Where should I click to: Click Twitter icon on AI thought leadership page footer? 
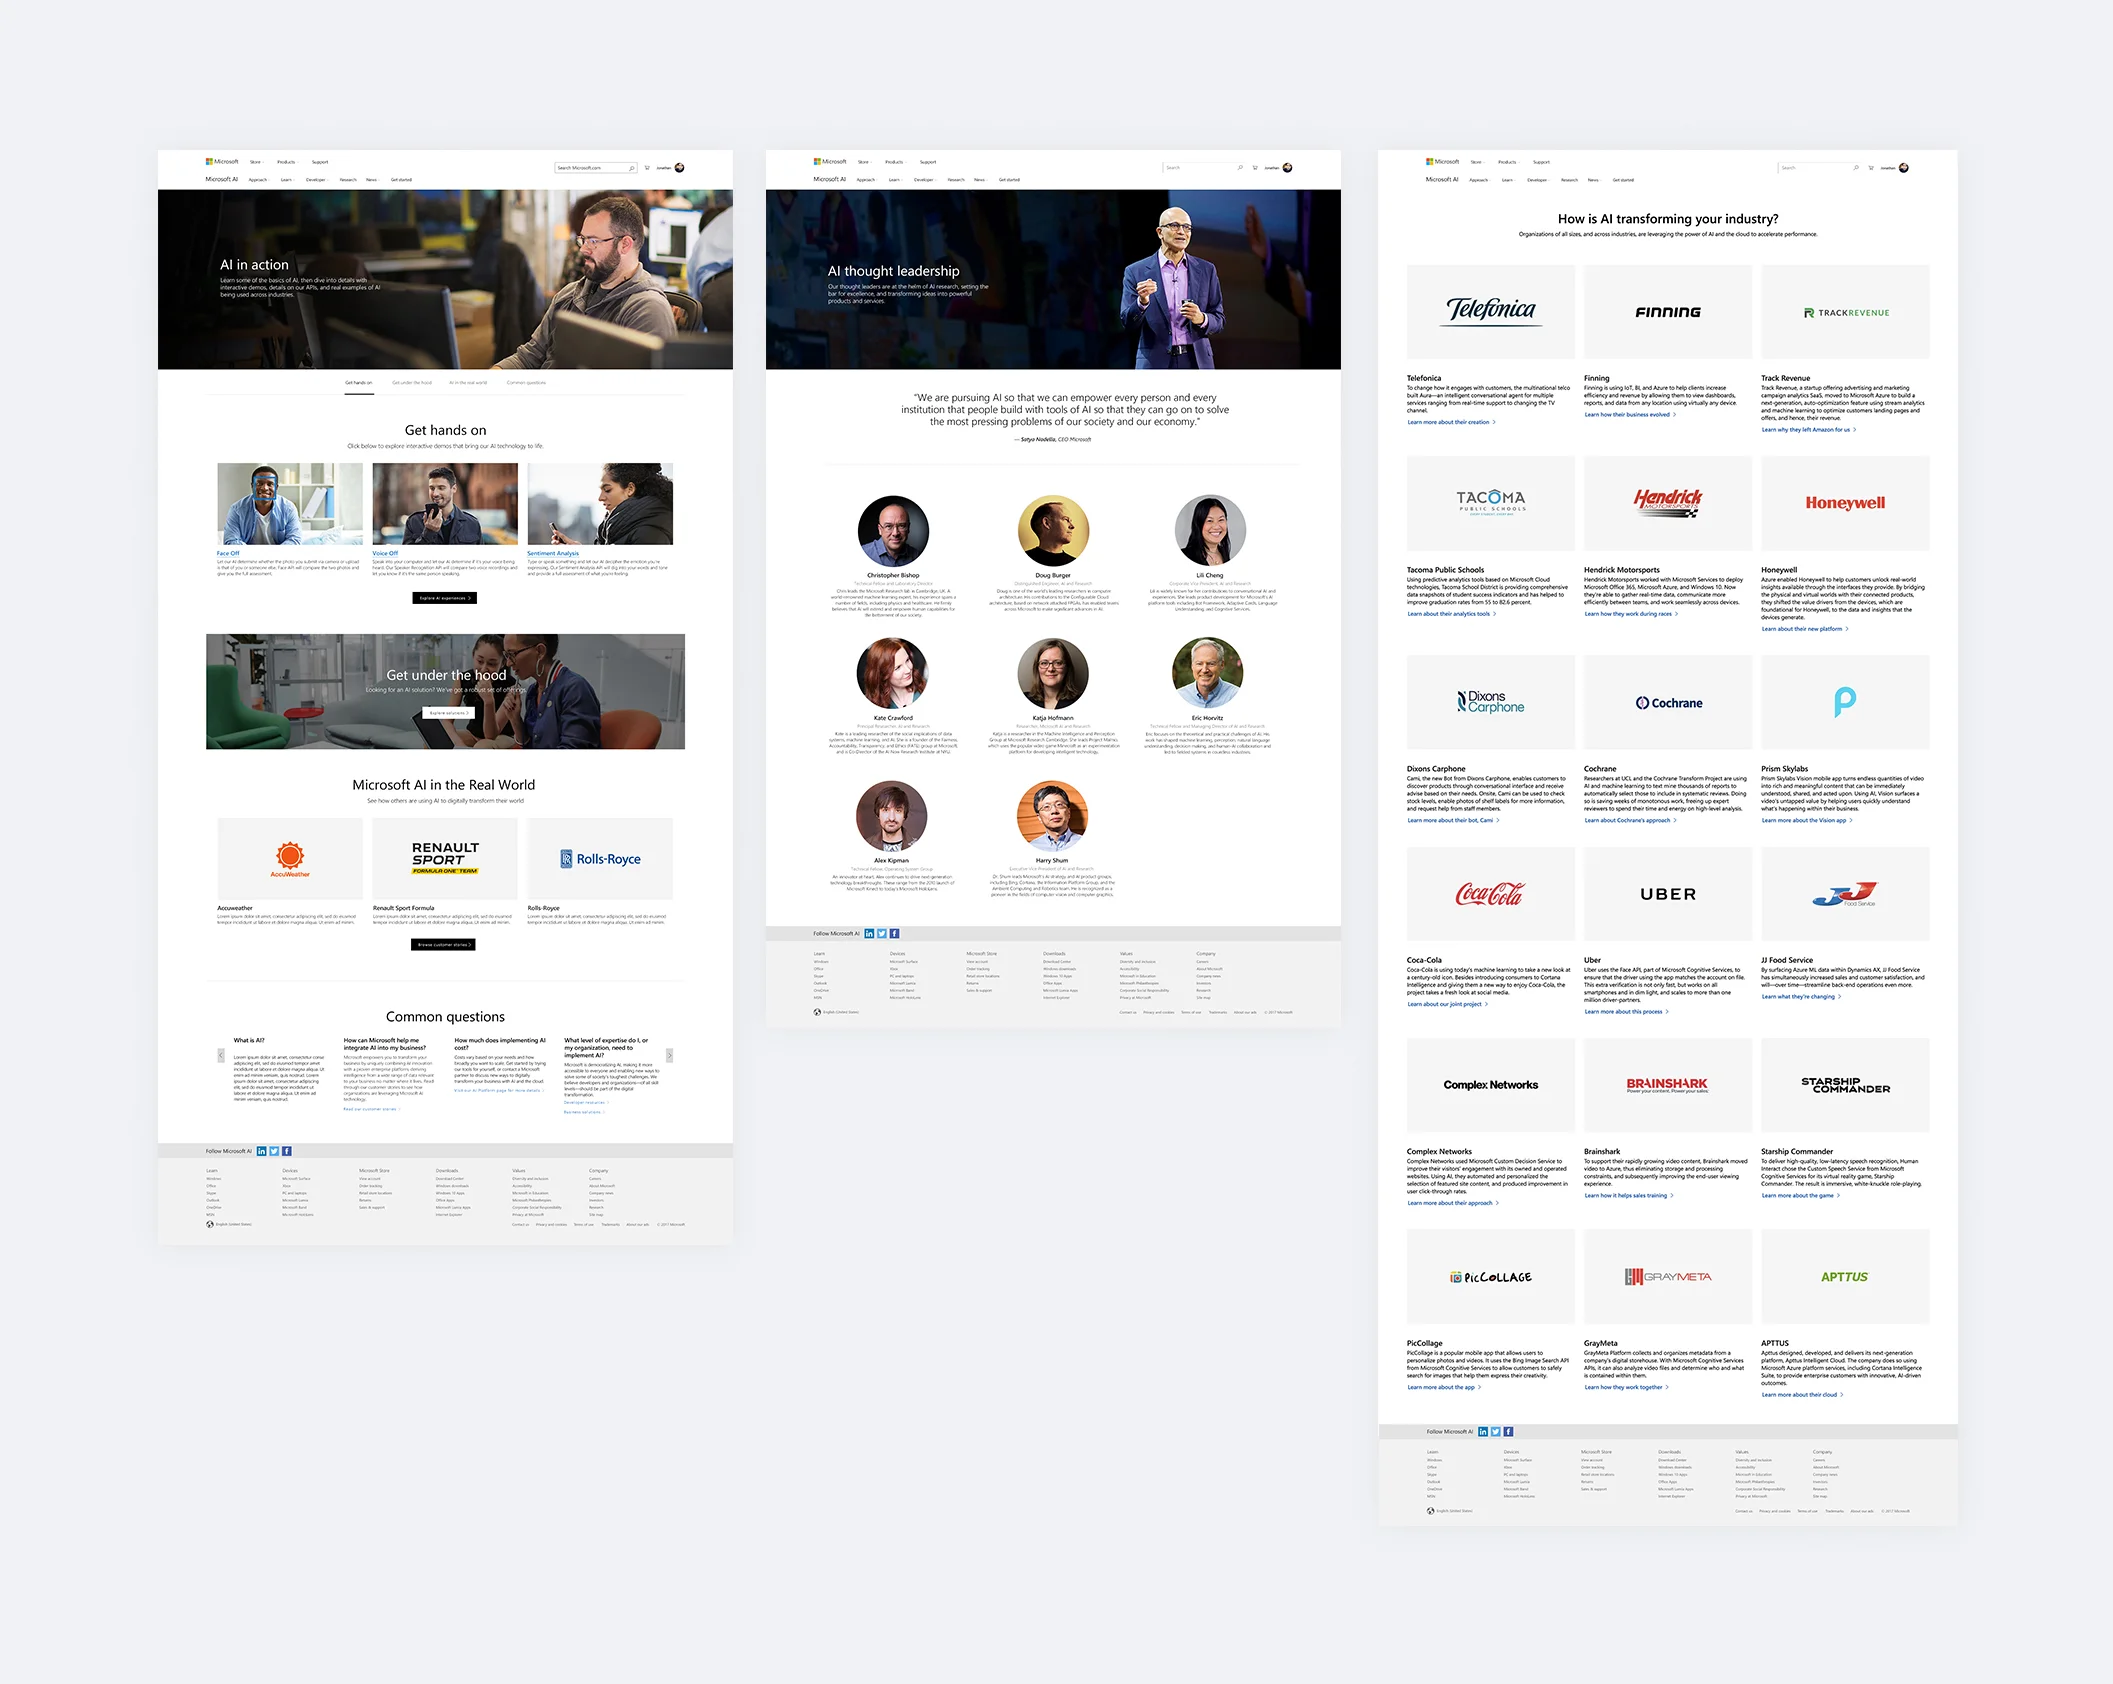coord(882,933)
